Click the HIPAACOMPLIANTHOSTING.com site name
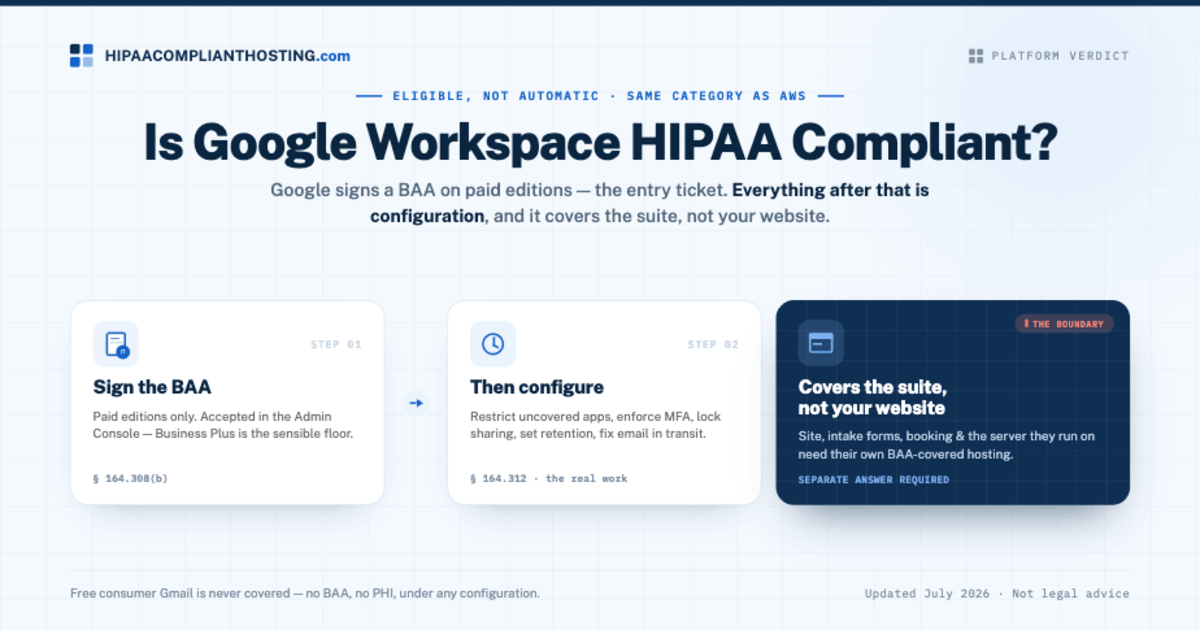Viewport: 1200px width, 630px height. (228, 56)
